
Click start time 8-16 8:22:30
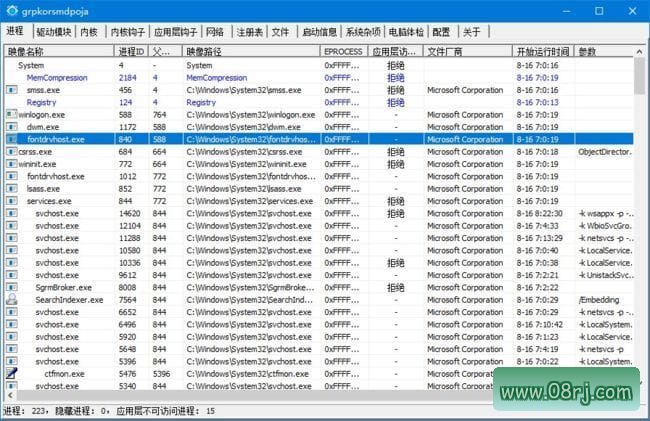539,213
